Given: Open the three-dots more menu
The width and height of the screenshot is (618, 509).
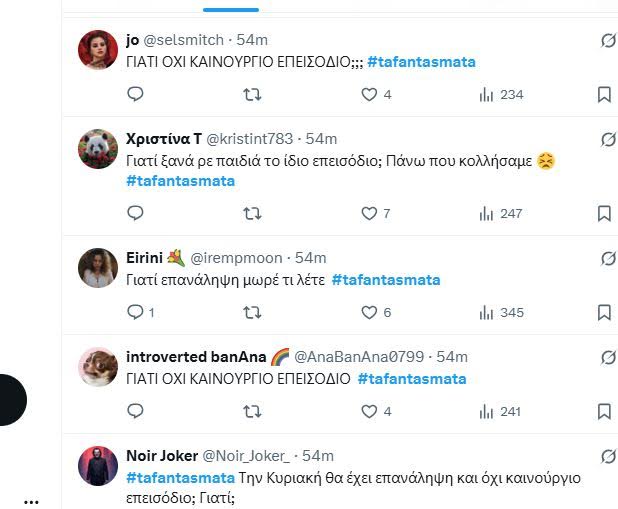Looking at the screenshot, I should pos(31,499).
